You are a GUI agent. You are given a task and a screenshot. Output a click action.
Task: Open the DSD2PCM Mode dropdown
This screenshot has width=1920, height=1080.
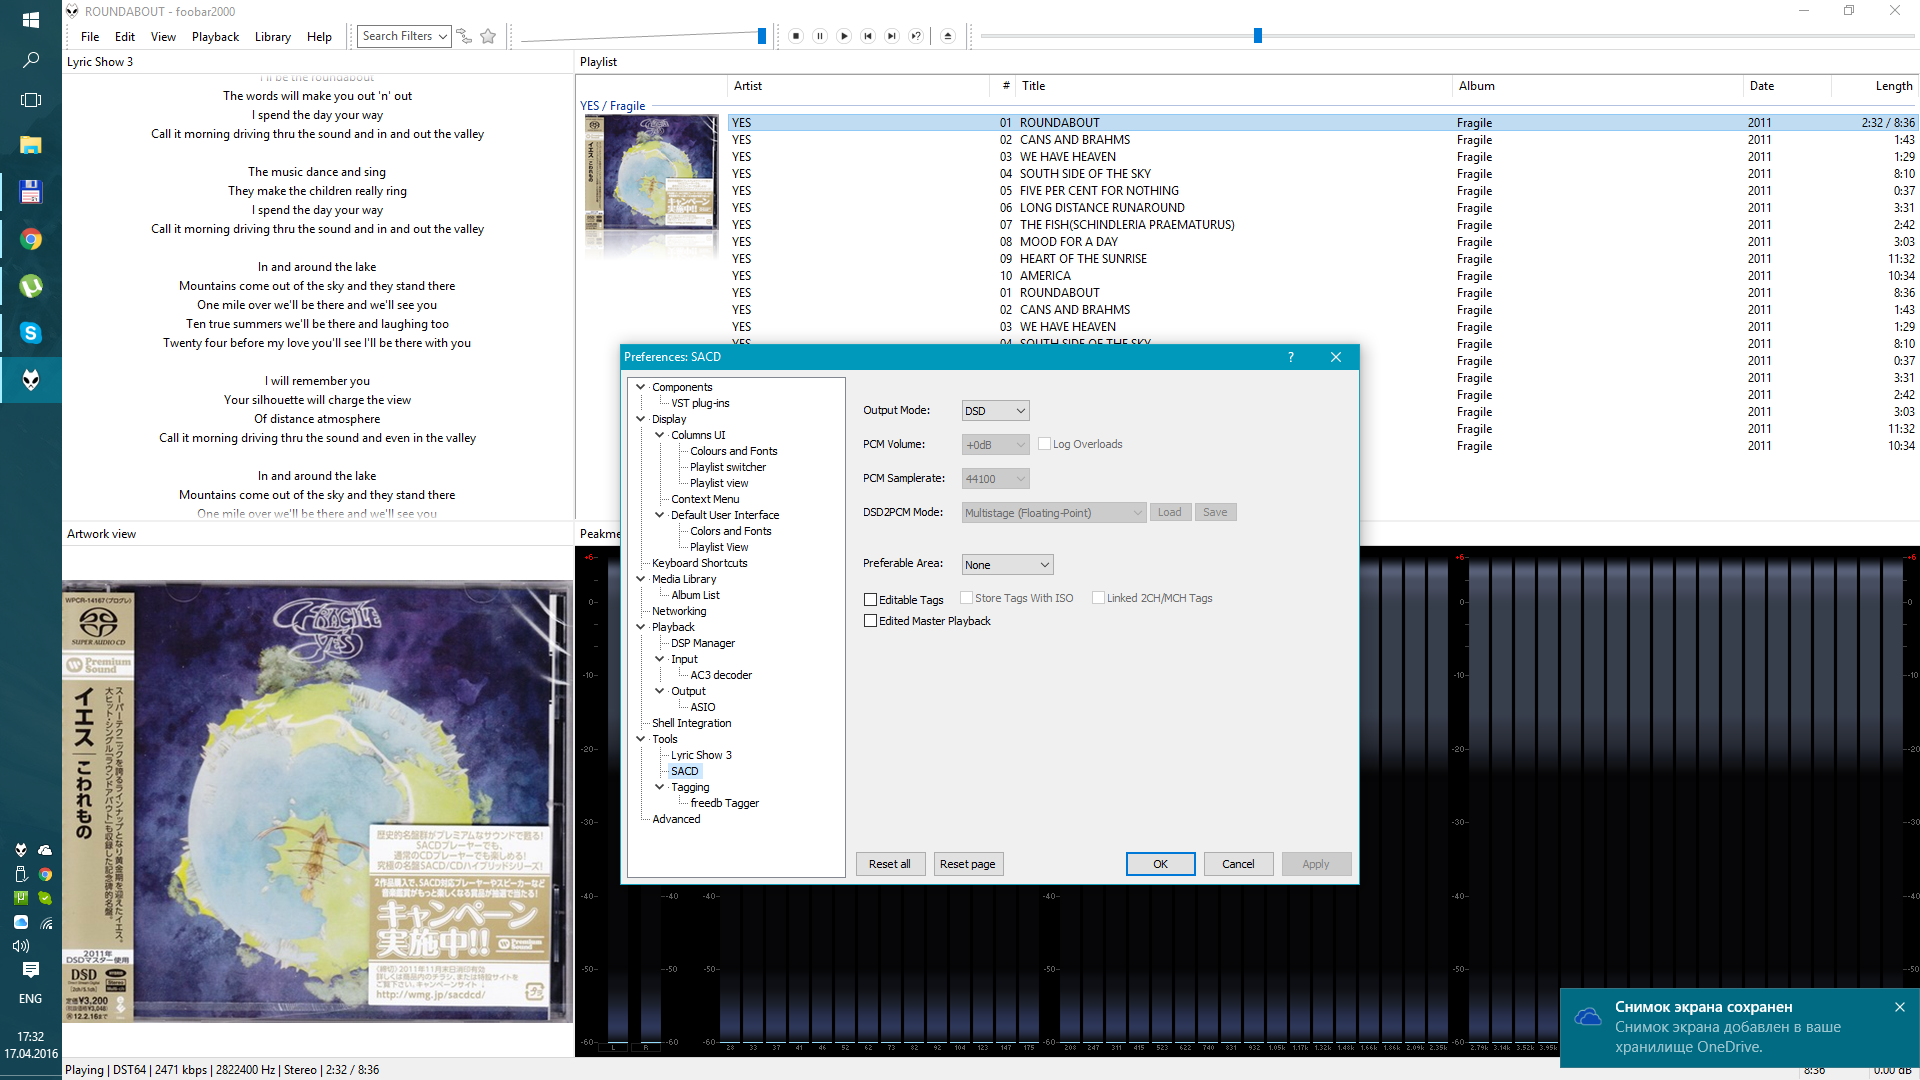point(1053,513)
